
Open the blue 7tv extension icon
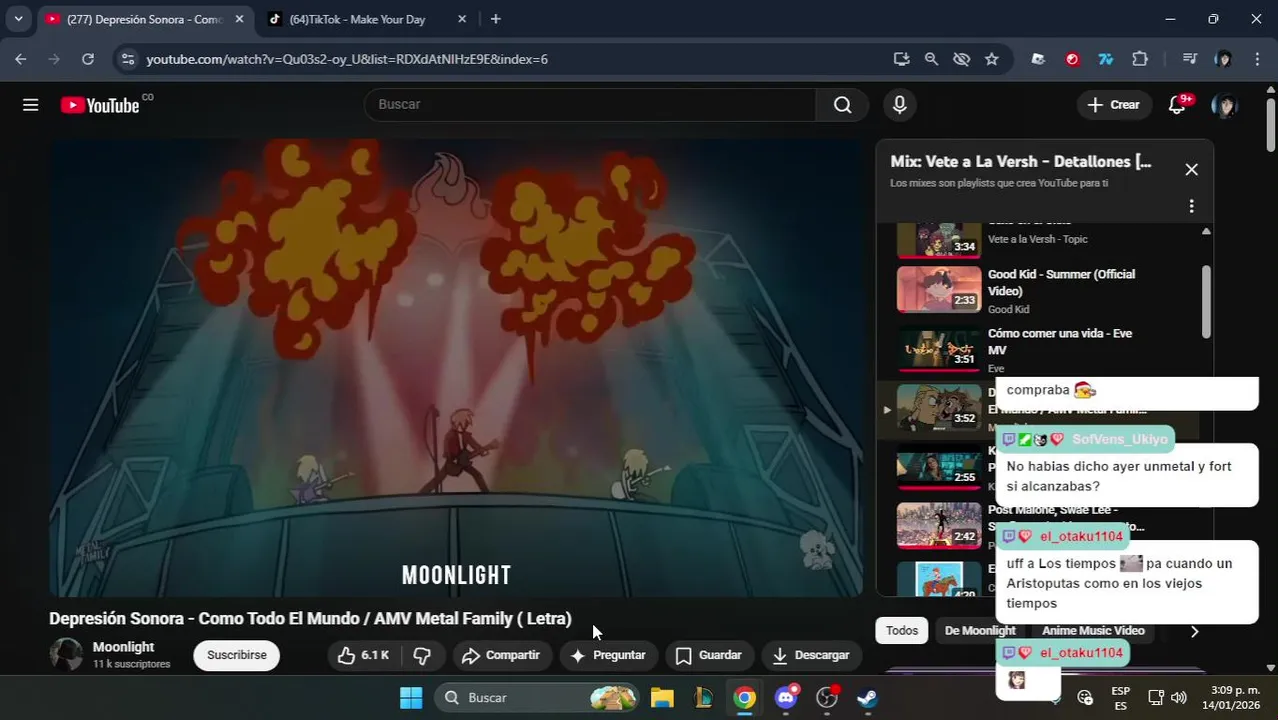point(1106,59)
